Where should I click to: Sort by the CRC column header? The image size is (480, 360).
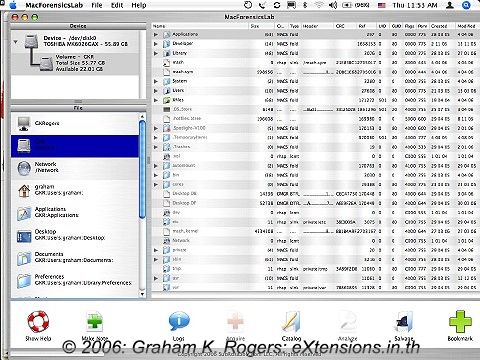click(345, 26)
